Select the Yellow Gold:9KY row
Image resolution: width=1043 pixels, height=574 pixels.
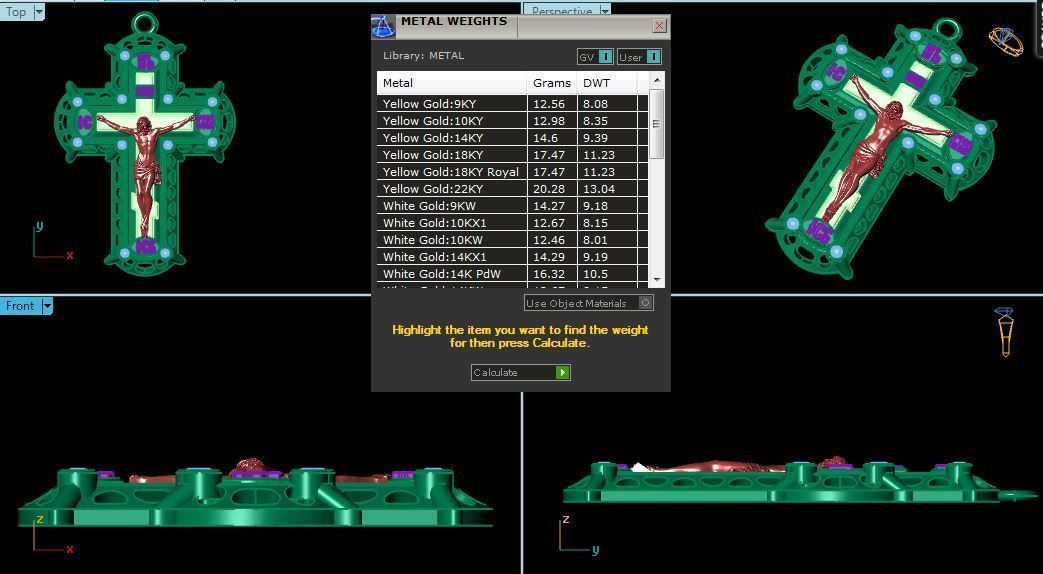click(x=512, y=104)
